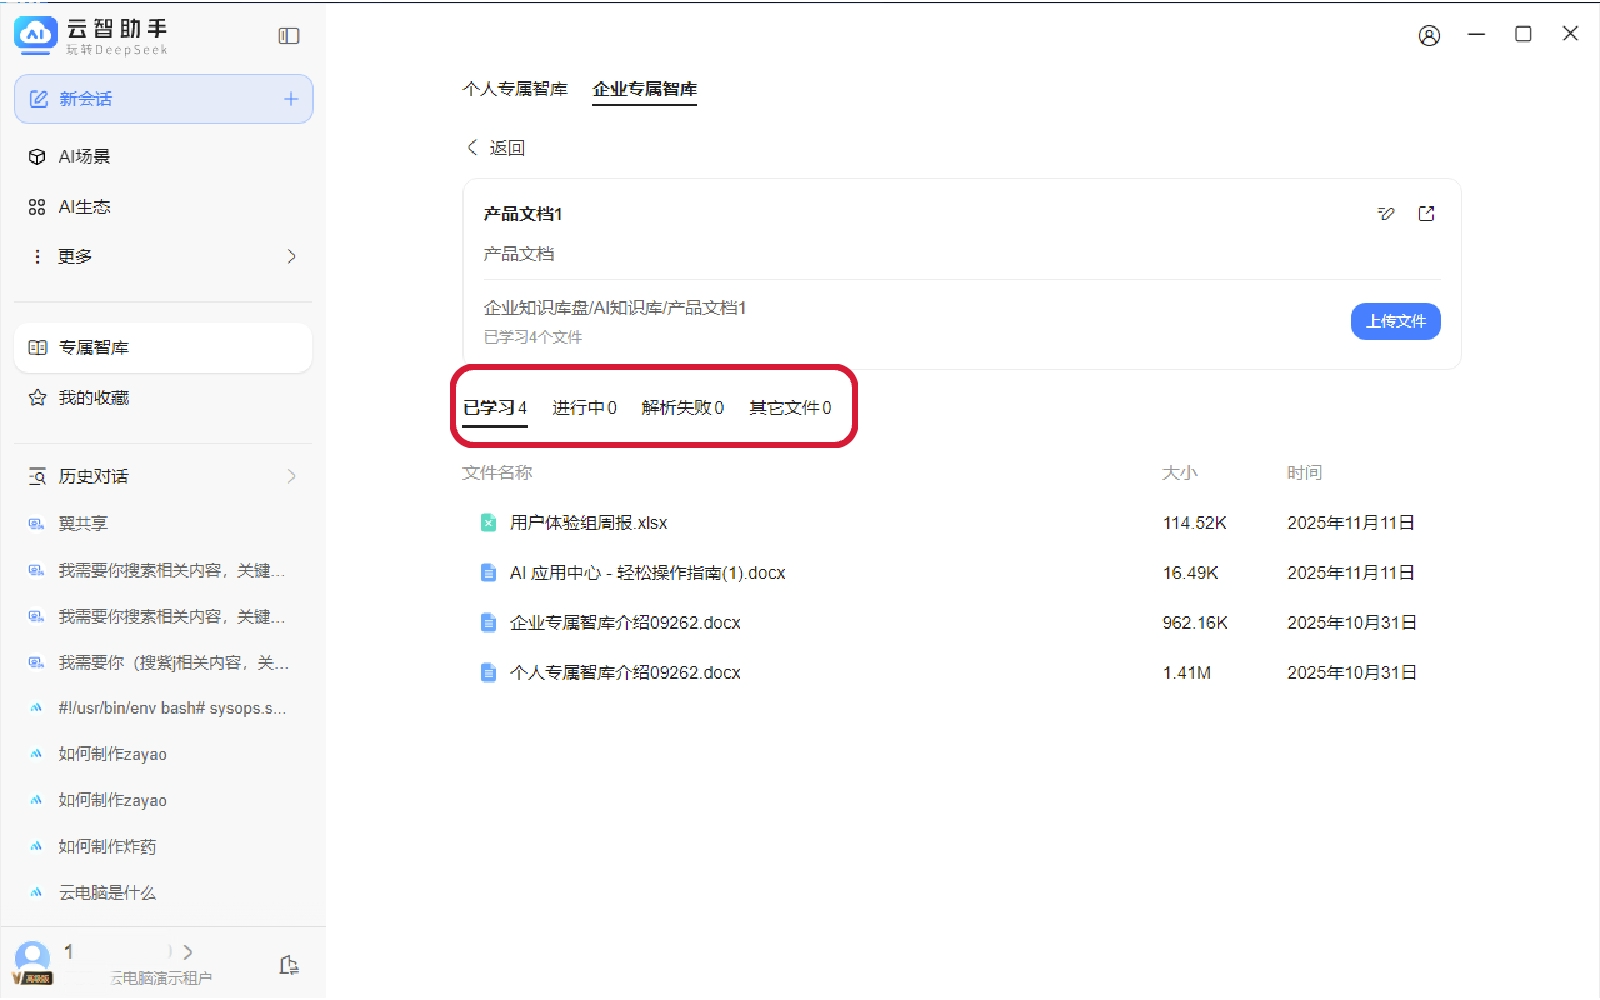This screenshot has height=1000, width=1600.
Task: Click the share/export icon for 产品文档1
Action: [1427, 214]
